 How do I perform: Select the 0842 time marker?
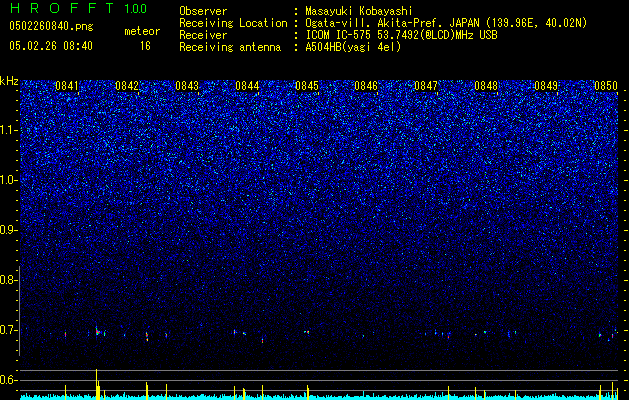point(126,86)
